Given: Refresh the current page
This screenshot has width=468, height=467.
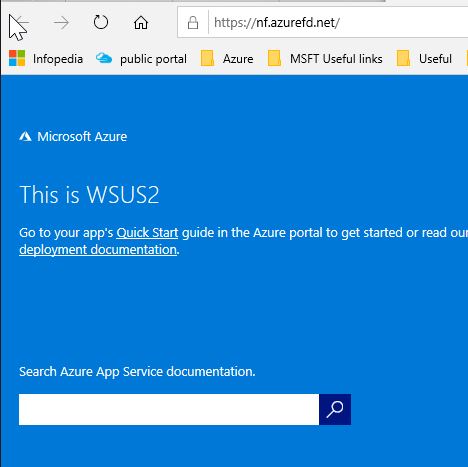Looking at the screenshot, I should pyautogui.click(x=101, y=23).
